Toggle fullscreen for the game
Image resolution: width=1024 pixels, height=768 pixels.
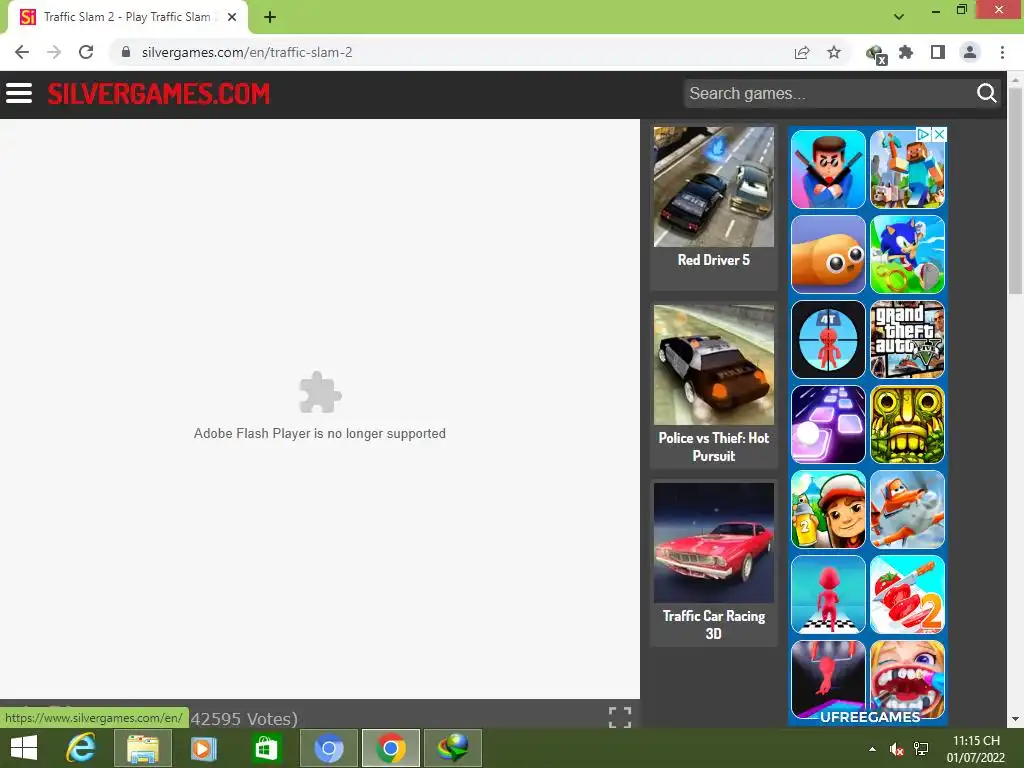tap(620, 717)
